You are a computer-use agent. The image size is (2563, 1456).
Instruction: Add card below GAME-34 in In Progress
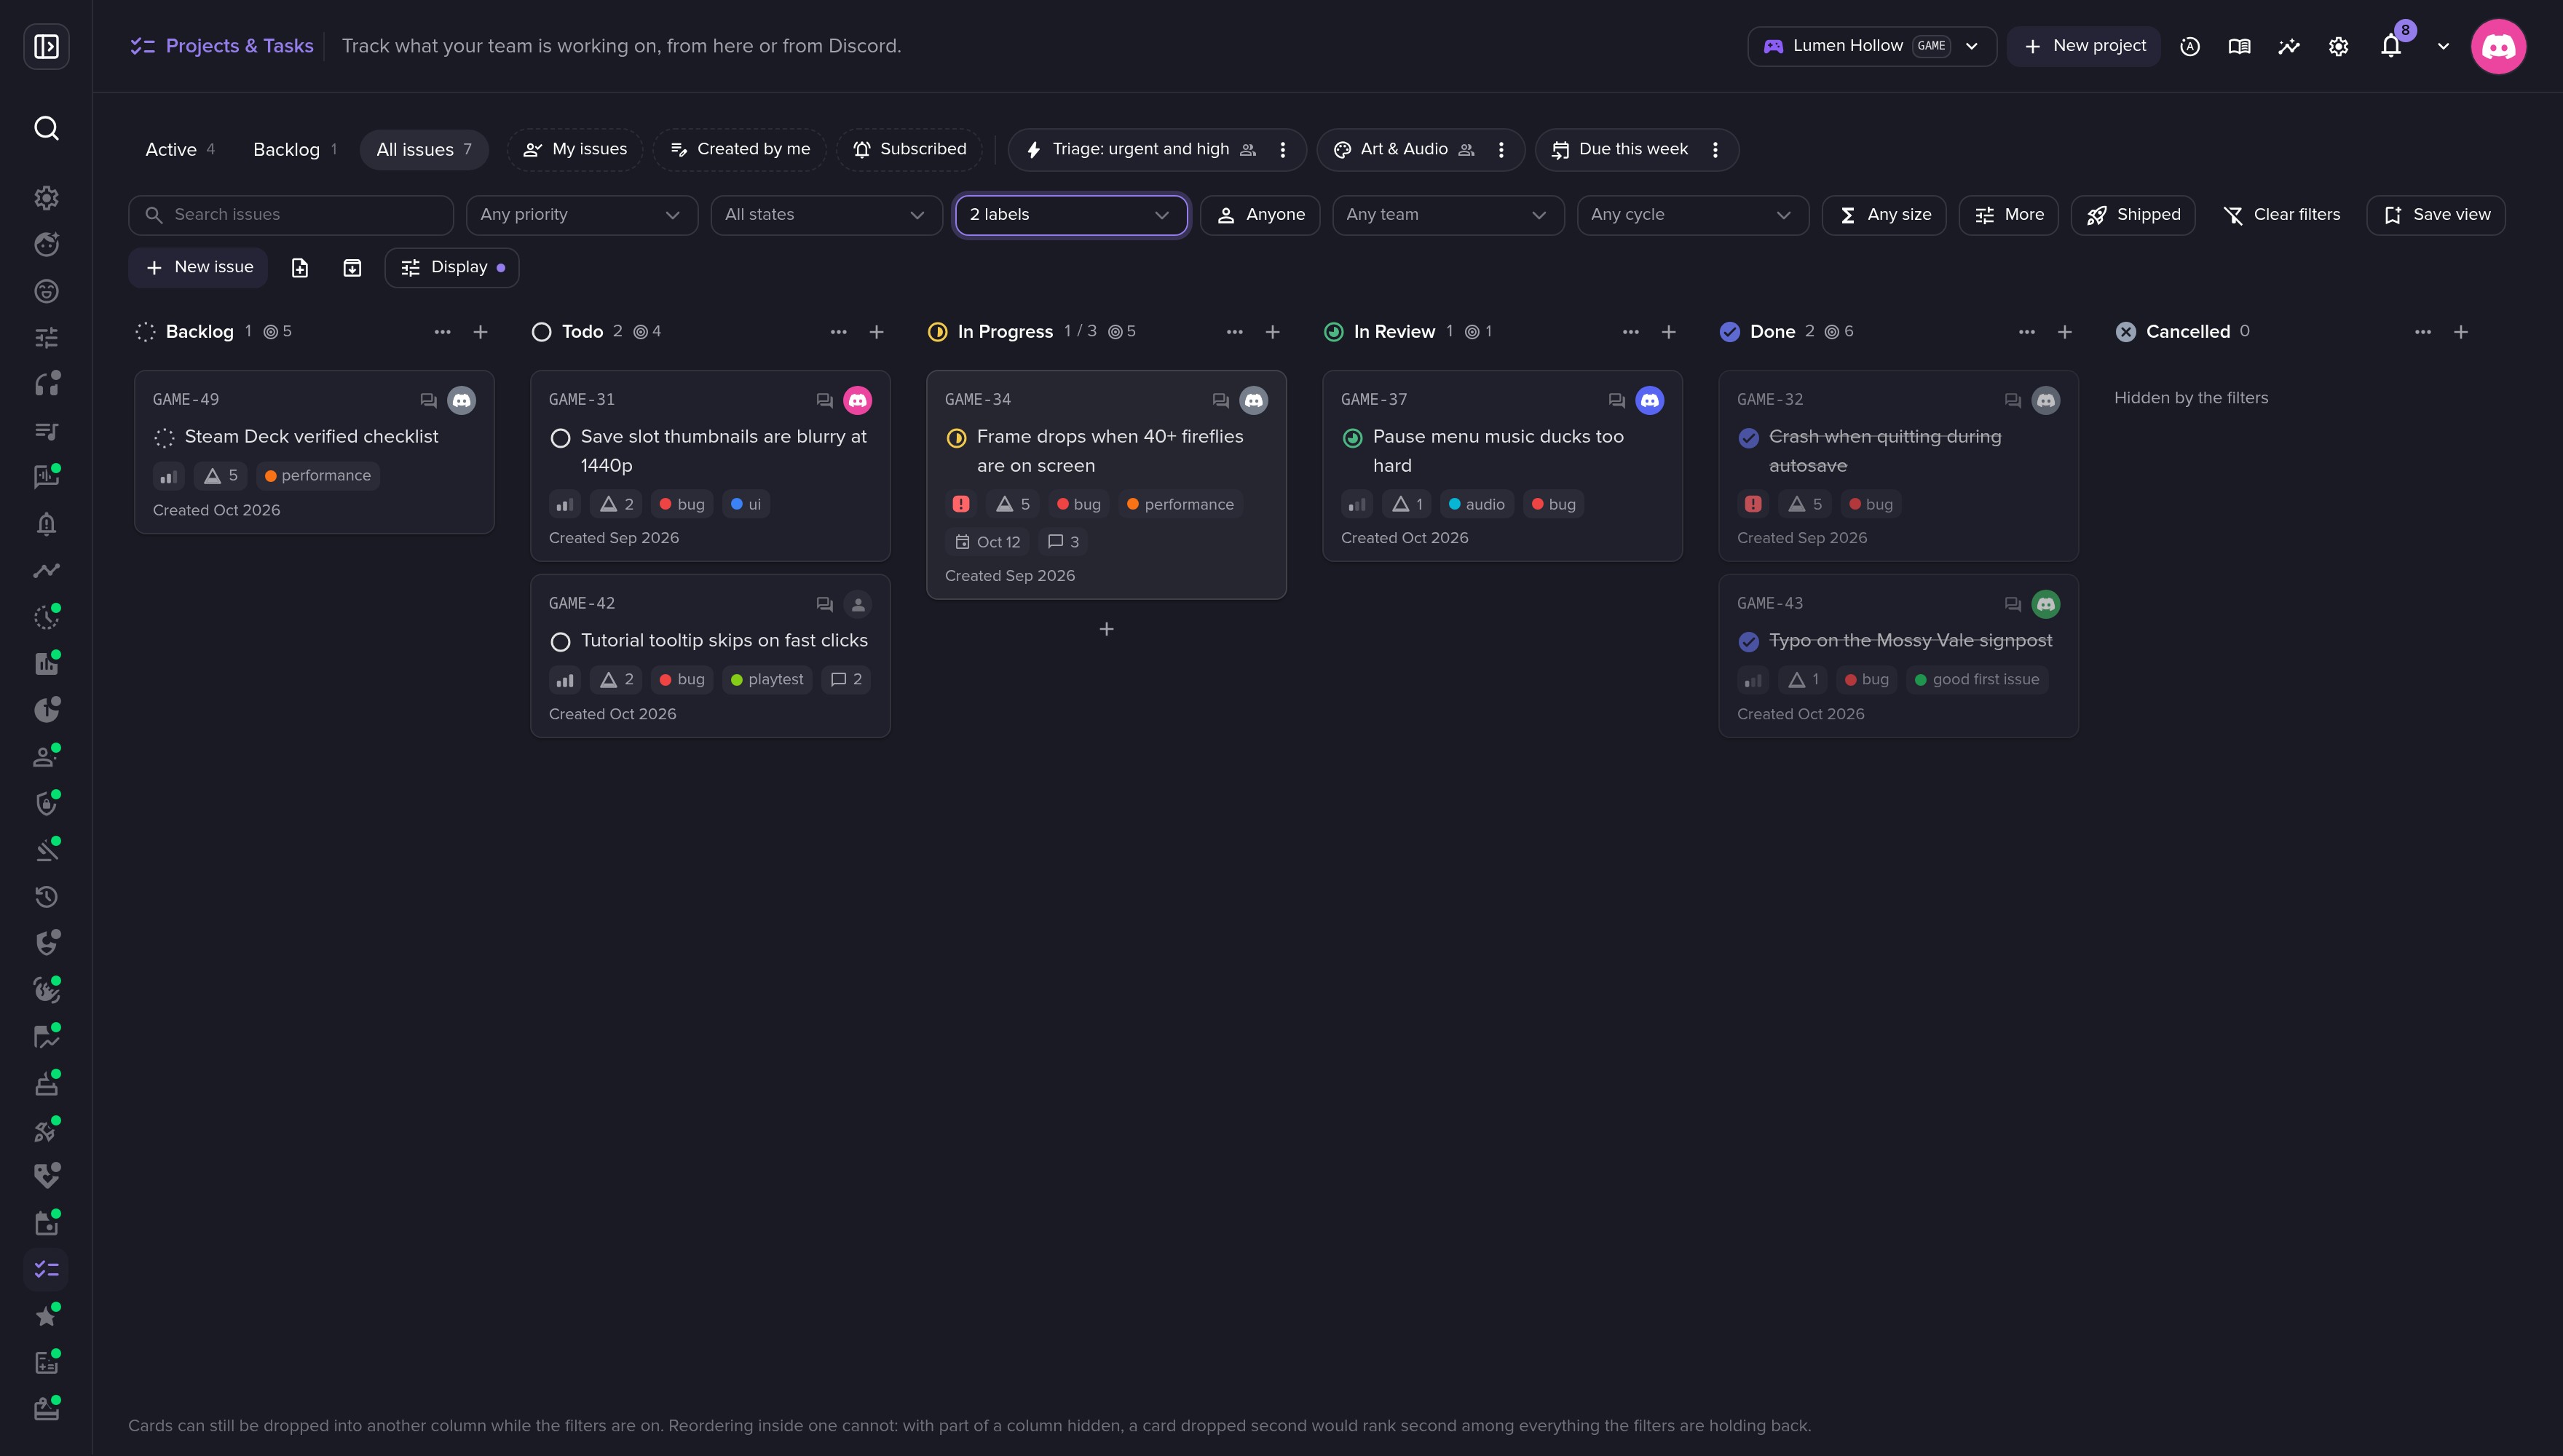[x=1106, y=629]
